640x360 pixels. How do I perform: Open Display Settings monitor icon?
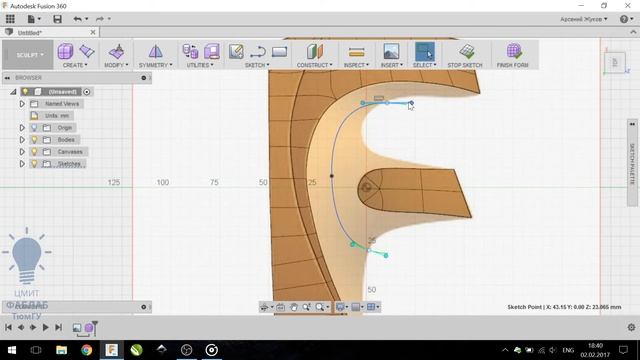click(340, 307)
